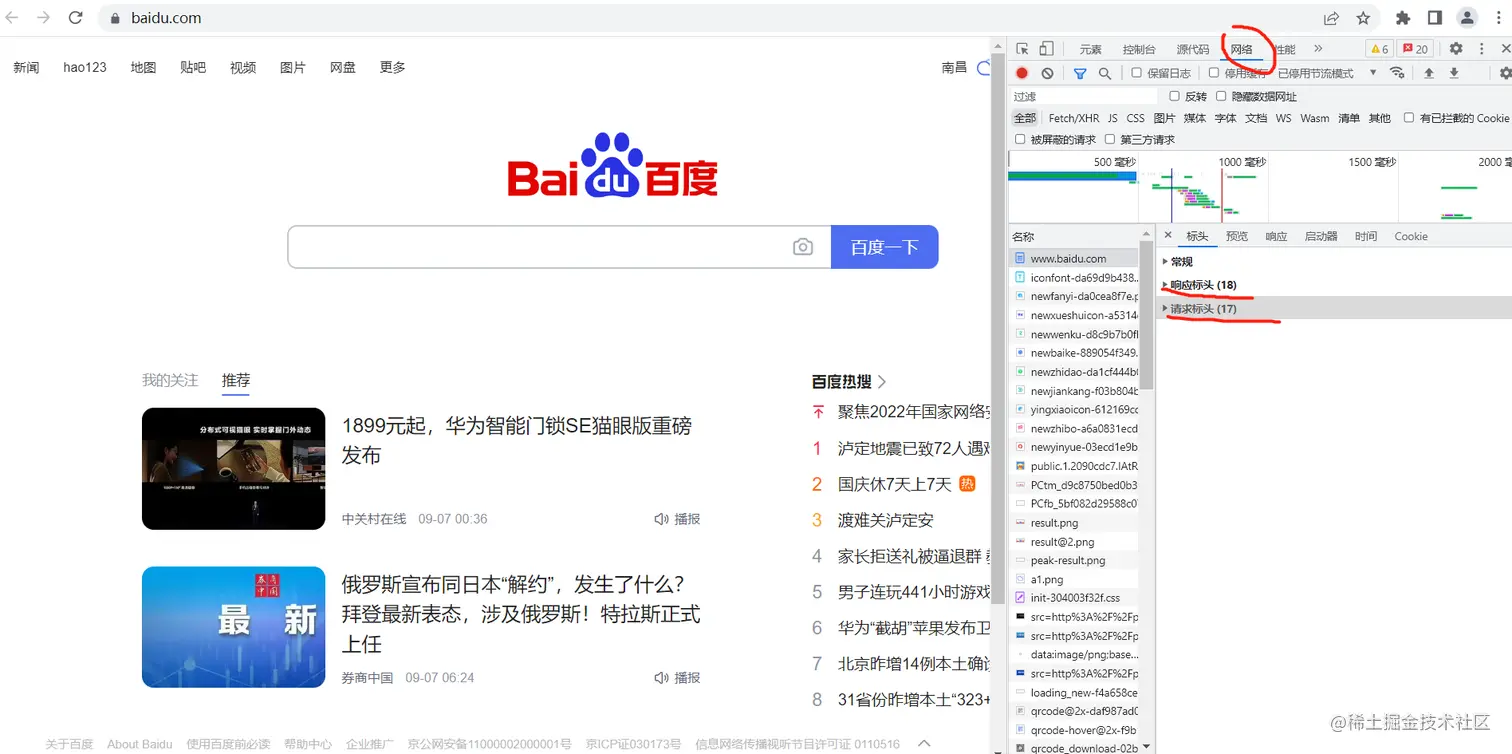Screen dimensions: 1512x754
Task: Open network conditions wifi icon
Action: pyautogui.click(x=1397, y=73)
